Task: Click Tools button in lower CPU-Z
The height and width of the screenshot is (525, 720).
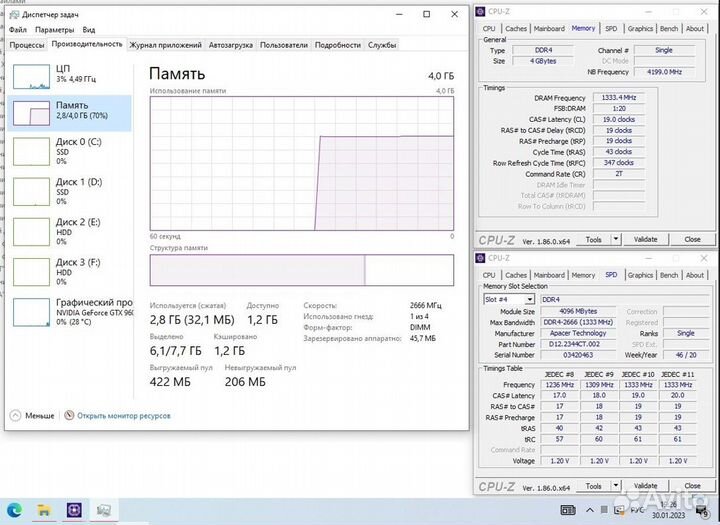Action: [x=593, y=485]
